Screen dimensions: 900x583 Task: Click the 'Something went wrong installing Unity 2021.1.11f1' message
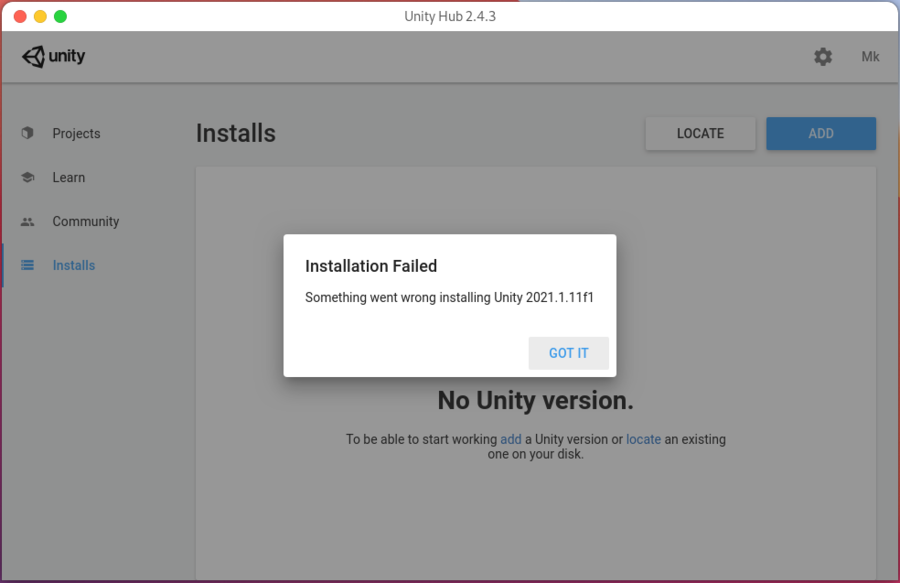[449, 297]
